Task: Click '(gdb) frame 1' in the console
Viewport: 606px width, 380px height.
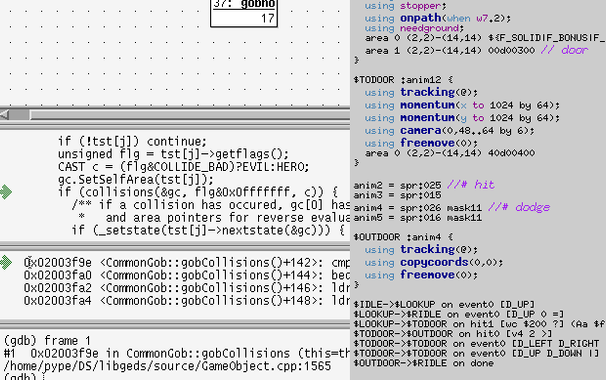Action: click(47, 341)
